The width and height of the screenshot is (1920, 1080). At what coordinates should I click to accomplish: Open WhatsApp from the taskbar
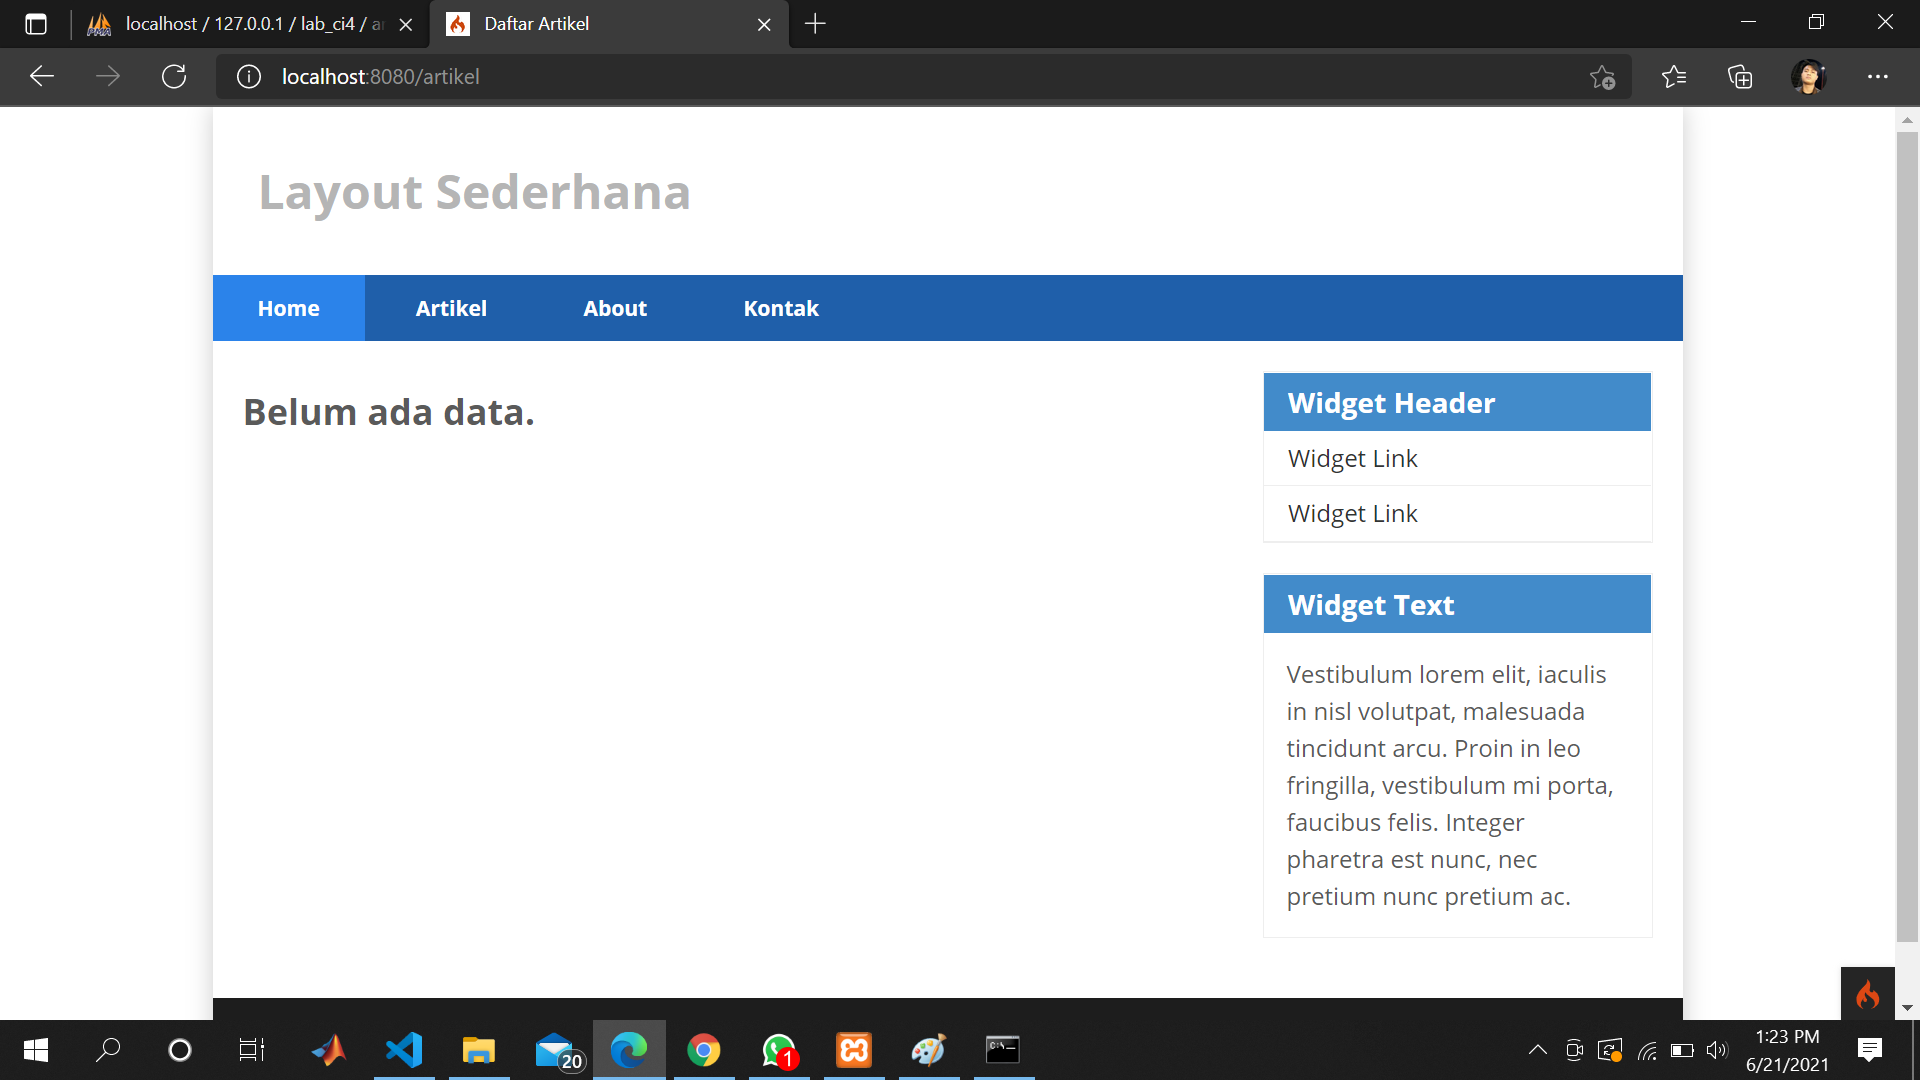pos(778,1050)
